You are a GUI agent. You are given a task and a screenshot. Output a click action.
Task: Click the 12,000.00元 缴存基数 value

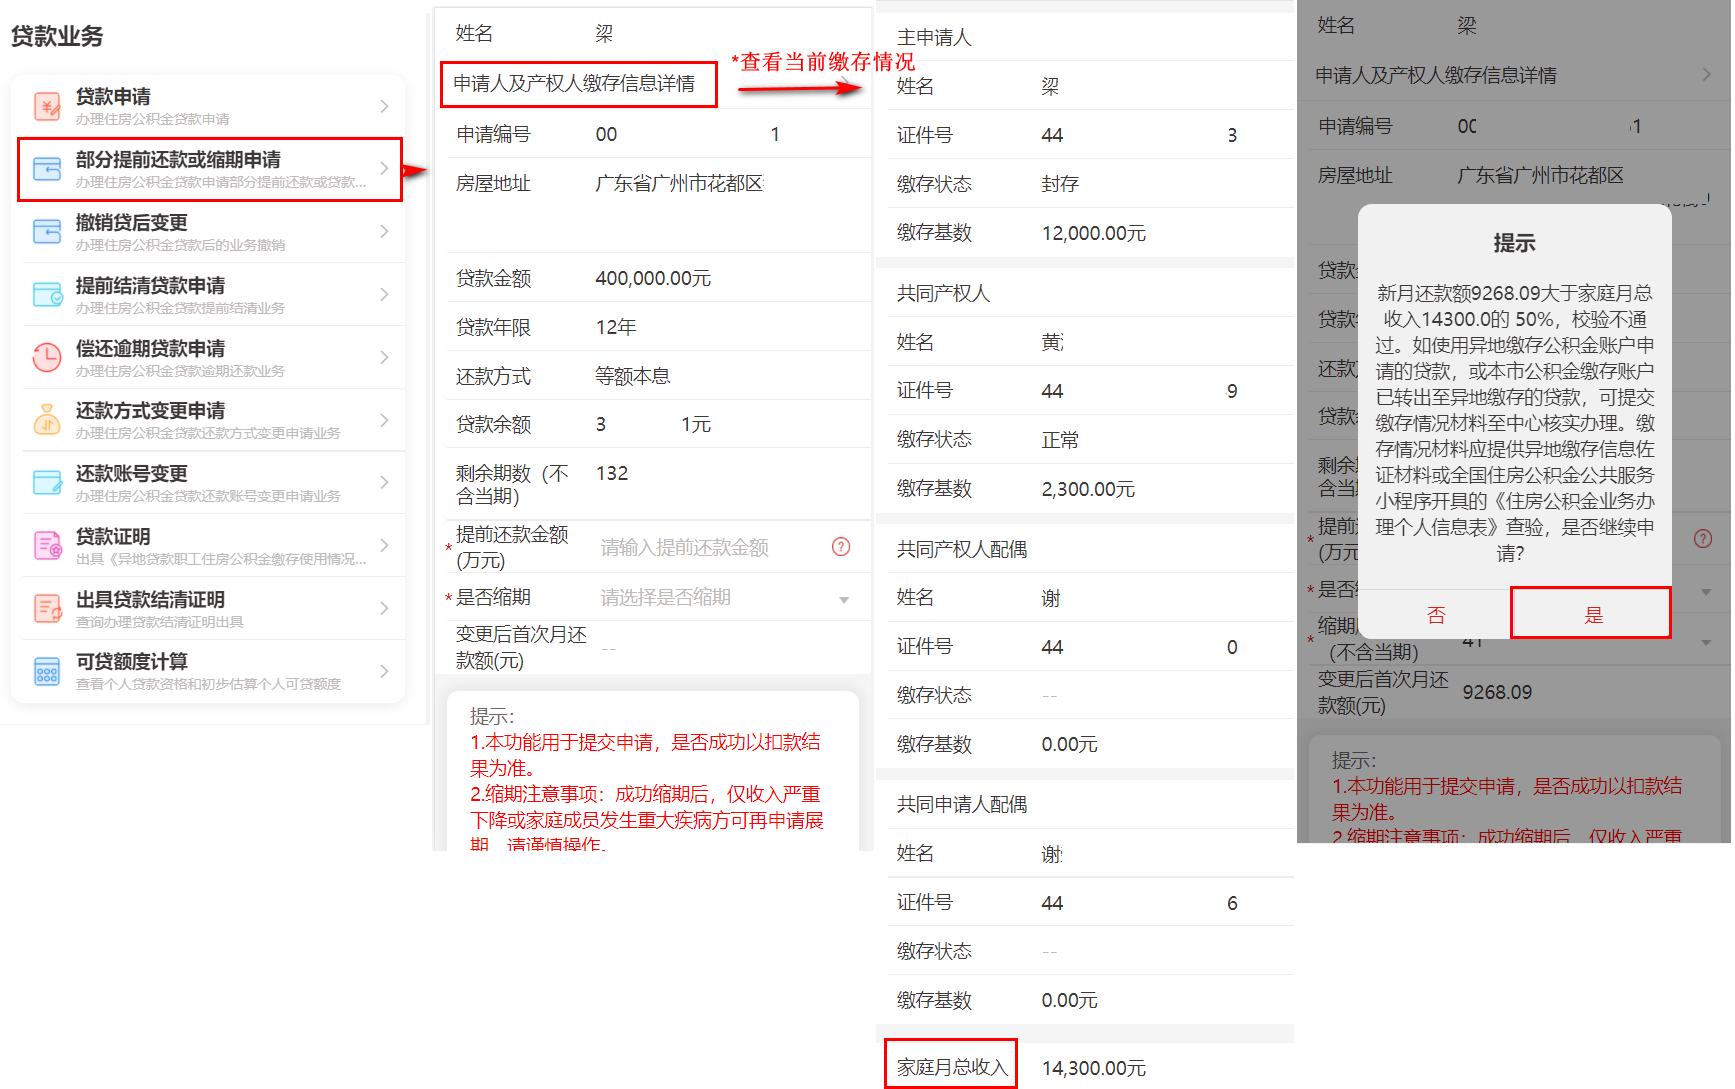click(1094, 233)
